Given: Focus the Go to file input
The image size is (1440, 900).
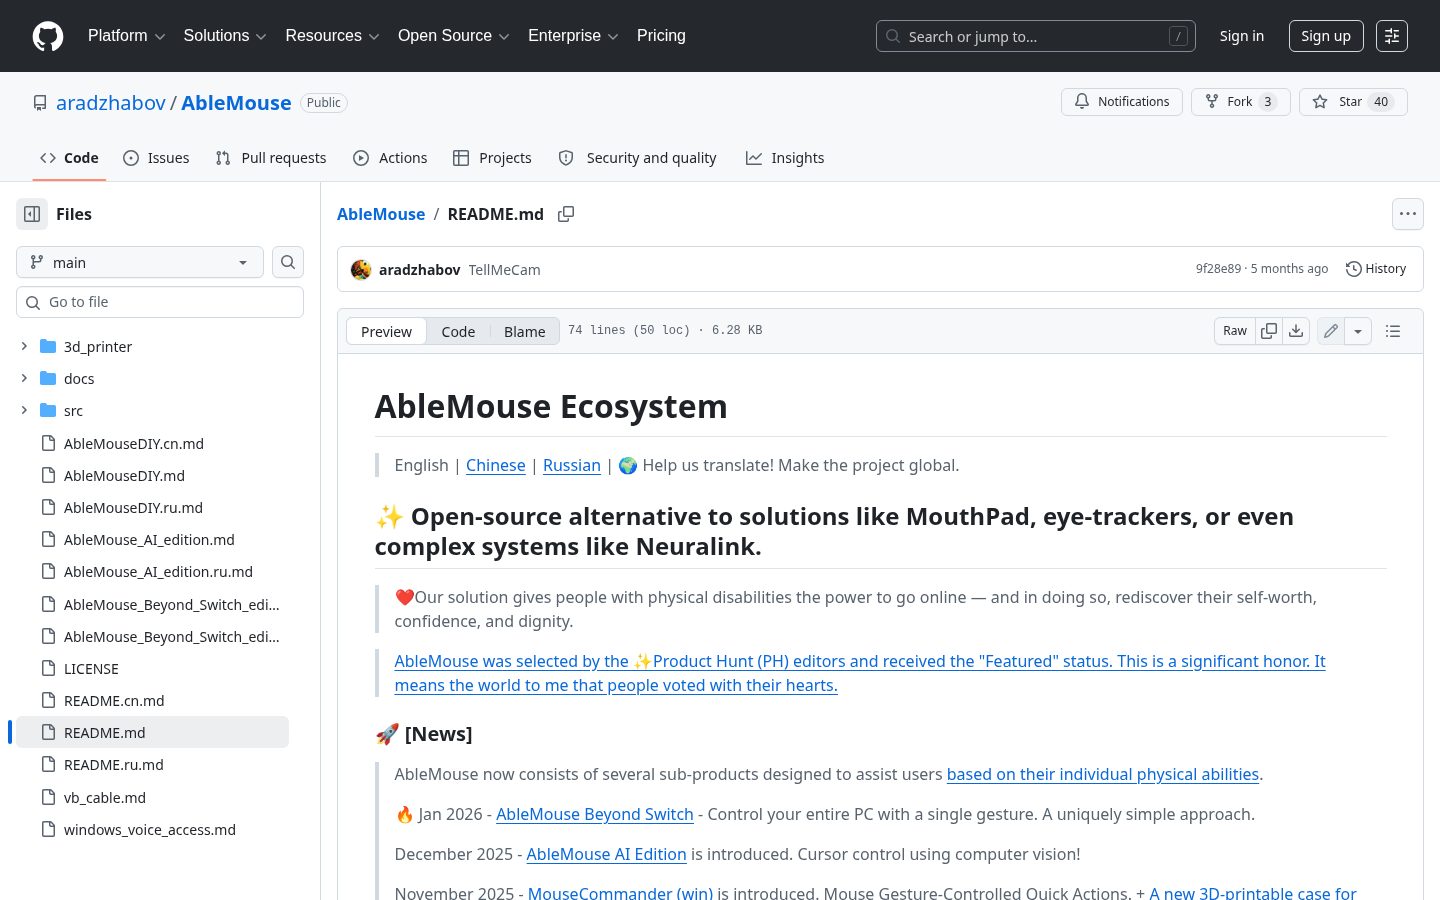Looking at the screenshot, I should click(160, 302).
